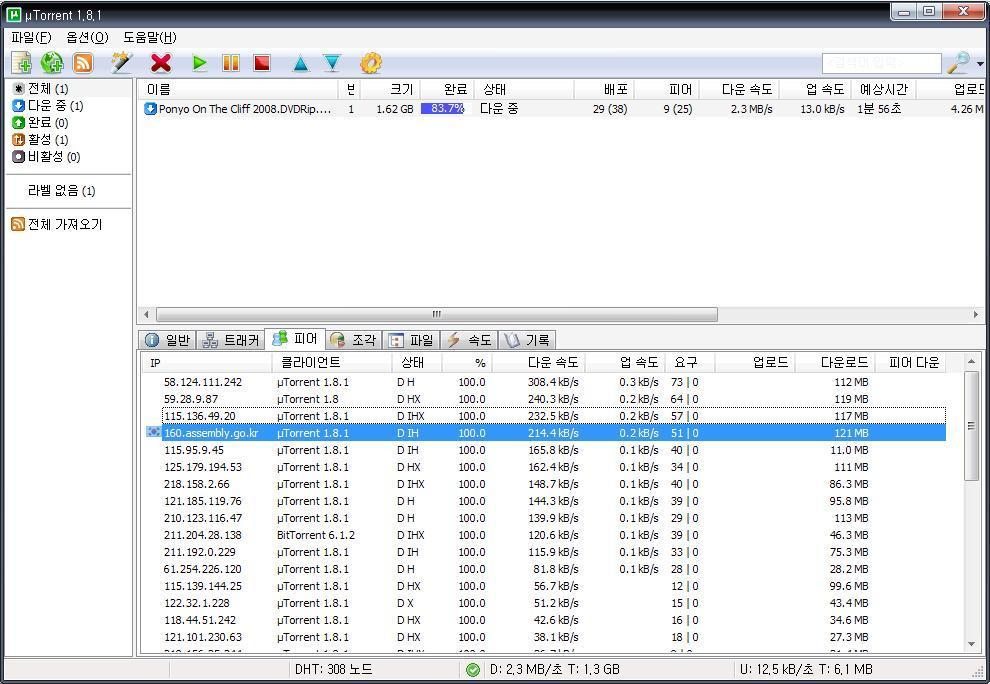Remove torrent with the red X icon
990x684 pixels.
[x=160, y=63]
